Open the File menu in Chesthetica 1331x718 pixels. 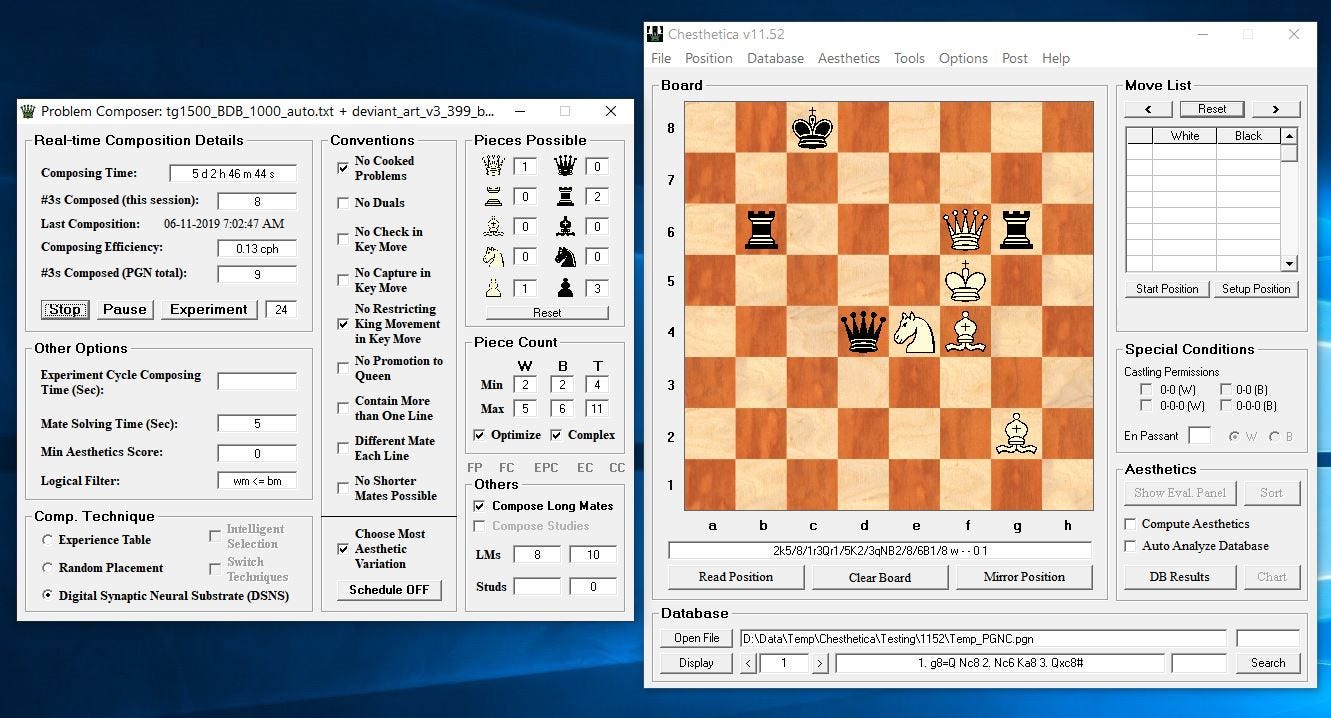coord(661,58)
